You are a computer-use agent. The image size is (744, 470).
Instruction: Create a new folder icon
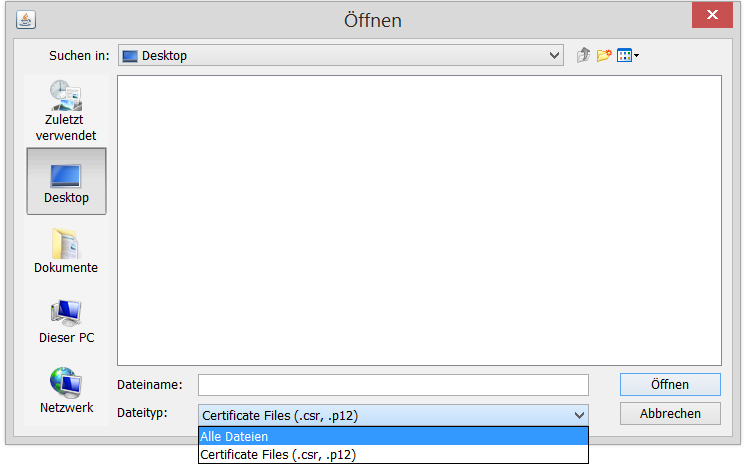[604, 55]
